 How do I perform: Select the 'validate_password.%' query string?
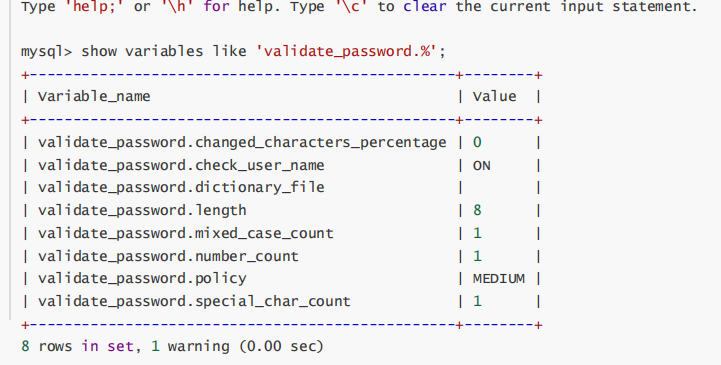tap(345, 51)
